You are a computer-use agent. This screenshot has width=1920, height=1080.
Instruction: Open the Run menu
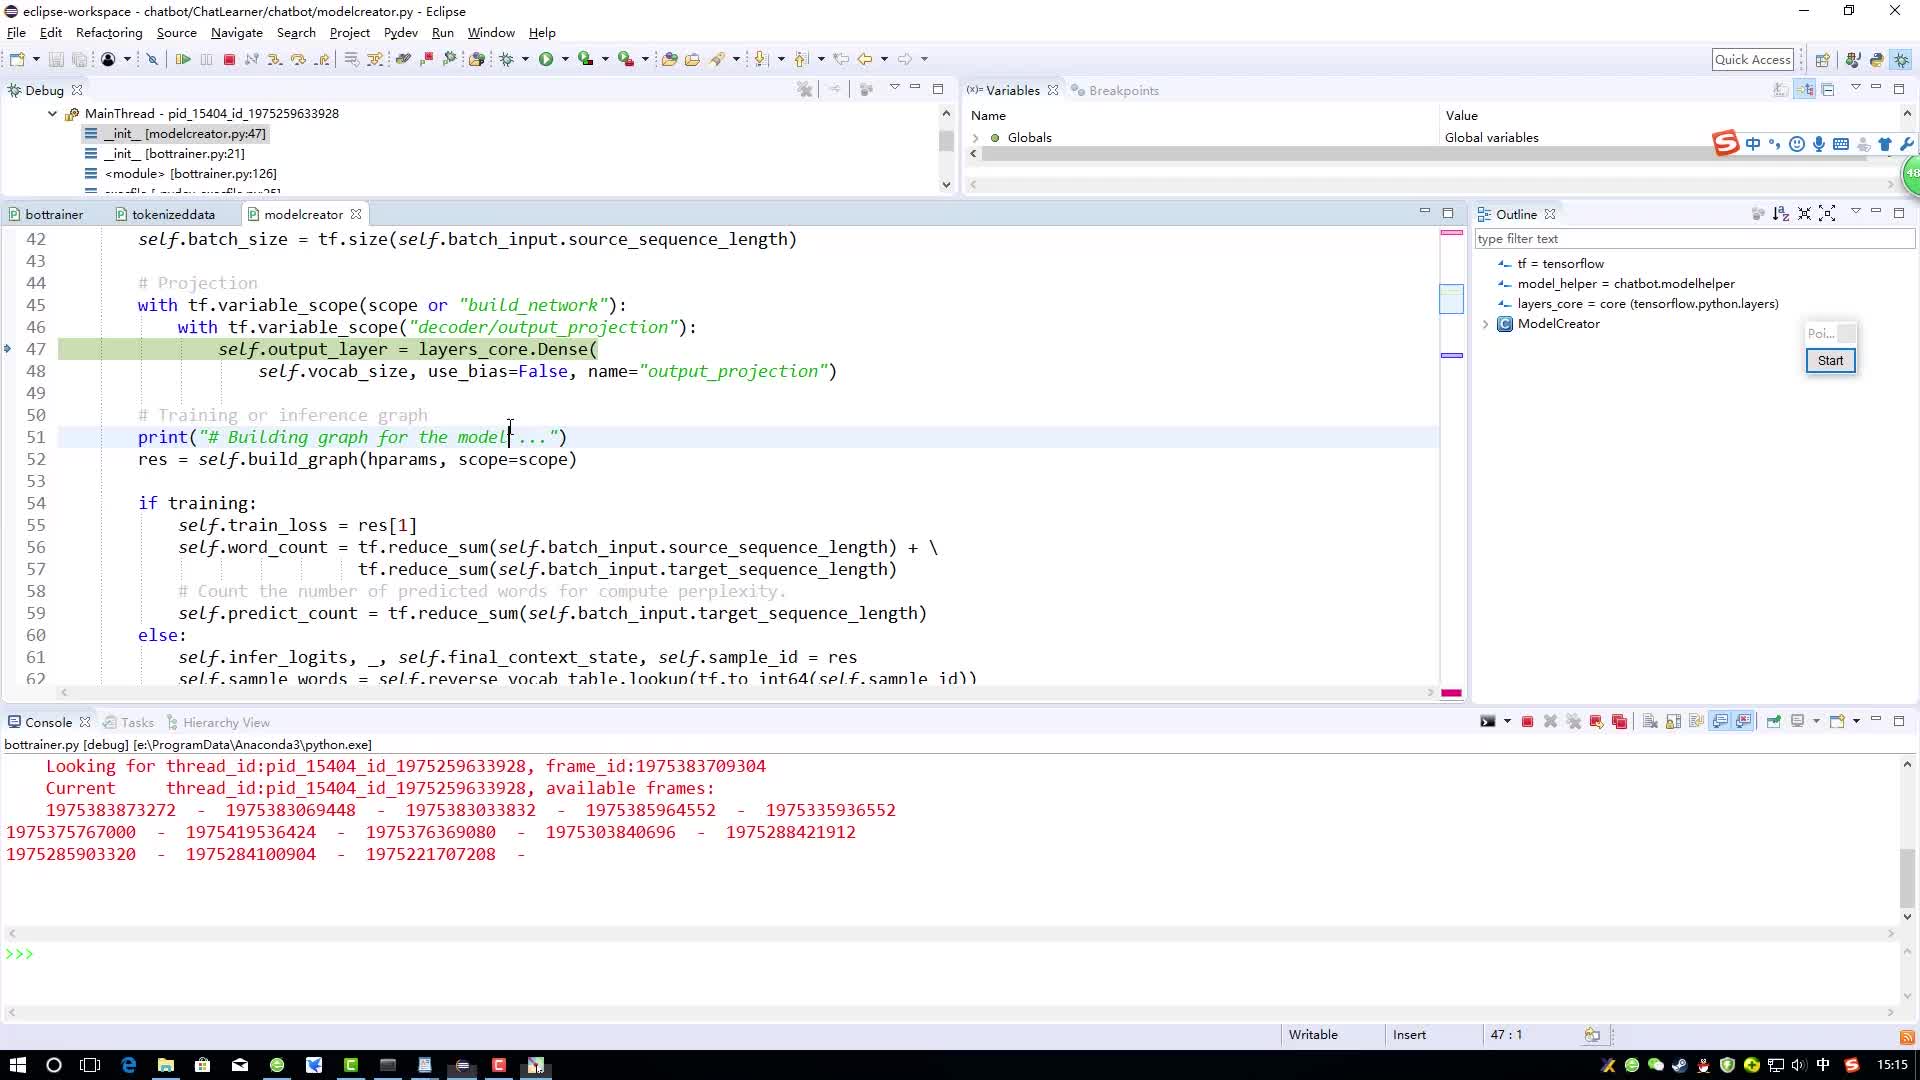tap(442, 32)
